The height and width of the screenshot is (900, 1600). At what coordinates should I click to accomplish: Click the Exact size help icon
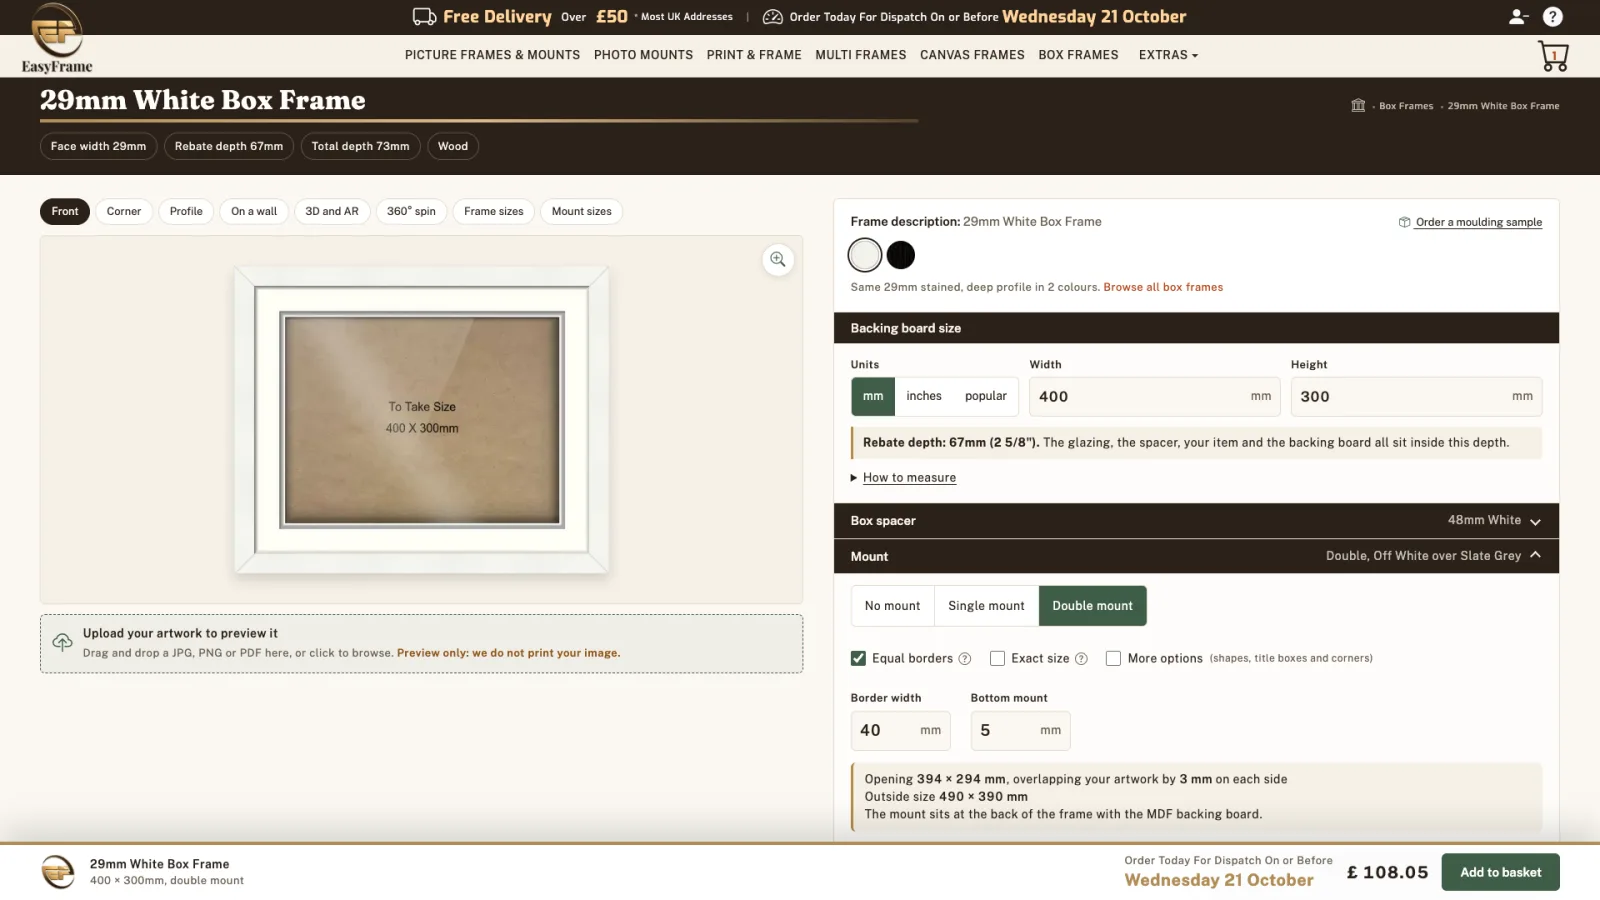pyautogui.click(x=1081, y=659)
